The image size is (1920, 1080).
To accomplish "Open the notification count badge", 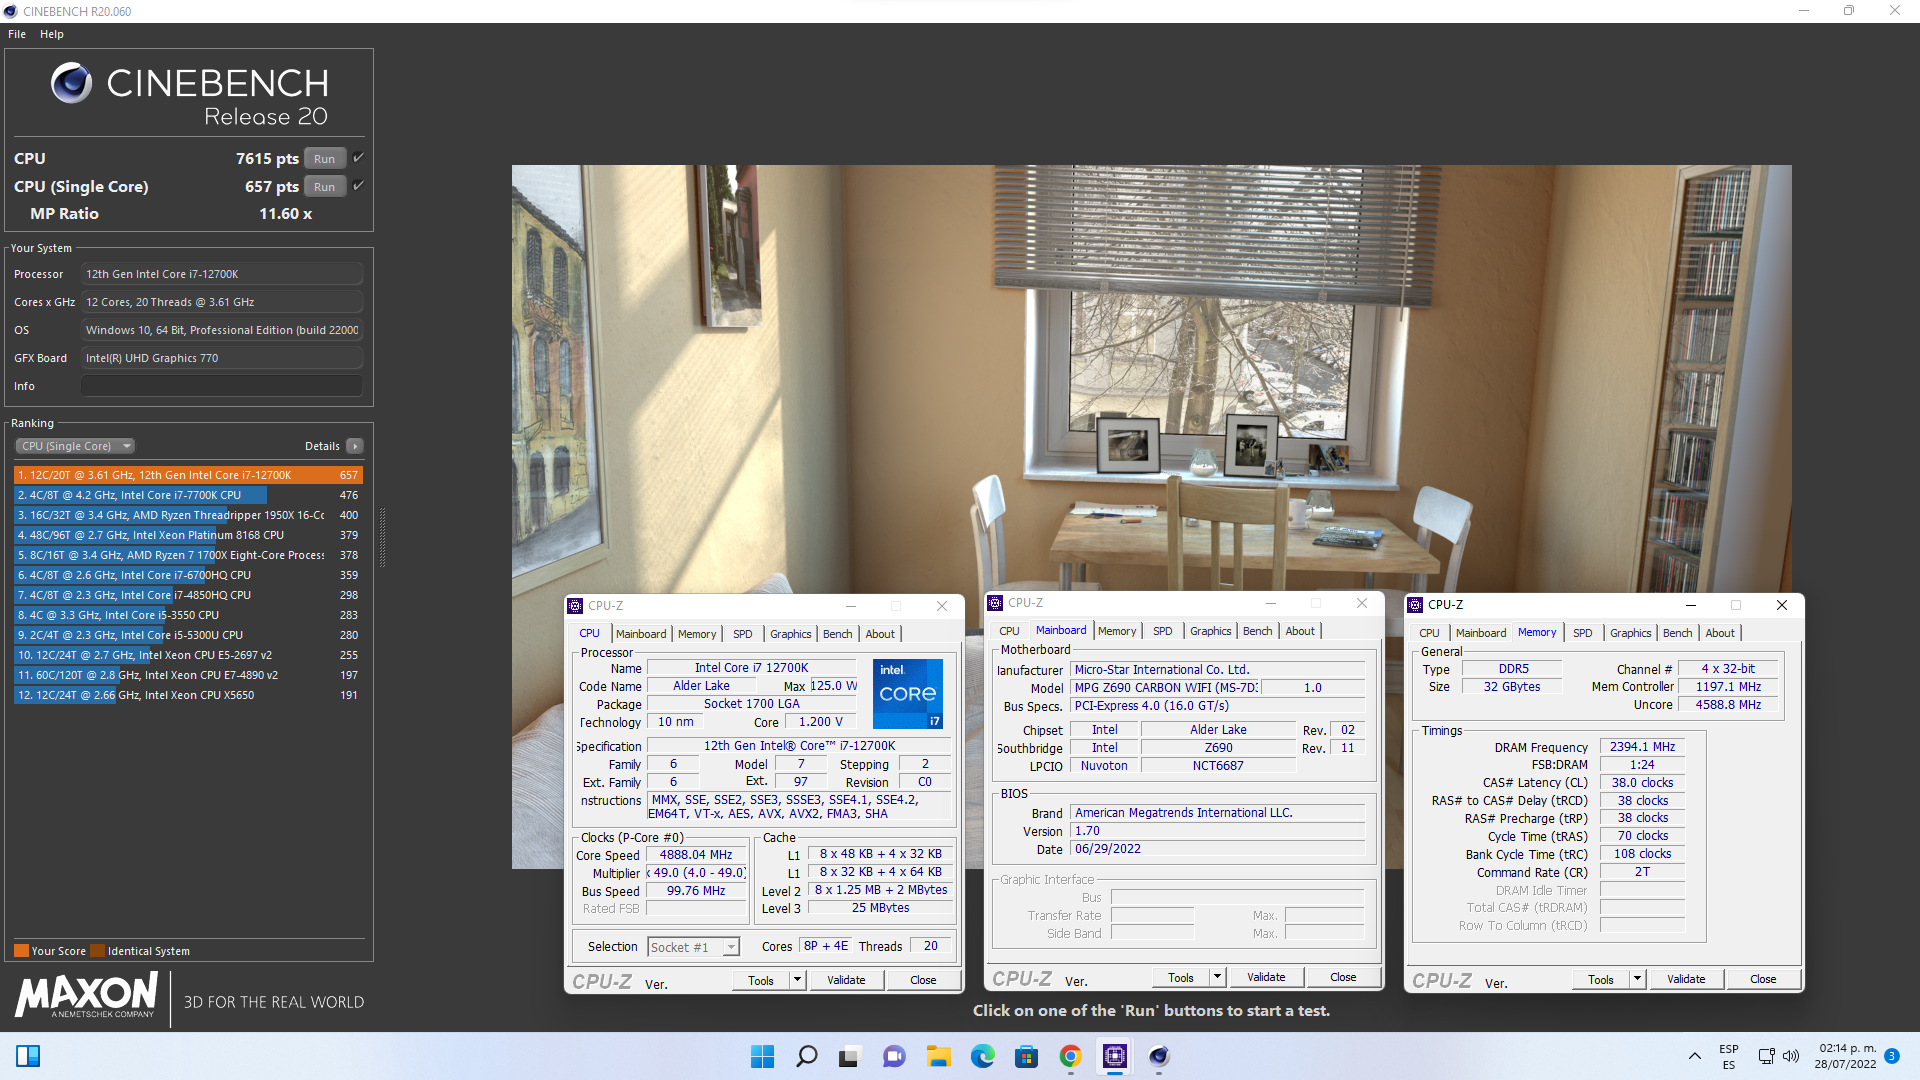I will tap(1892, 1056).
